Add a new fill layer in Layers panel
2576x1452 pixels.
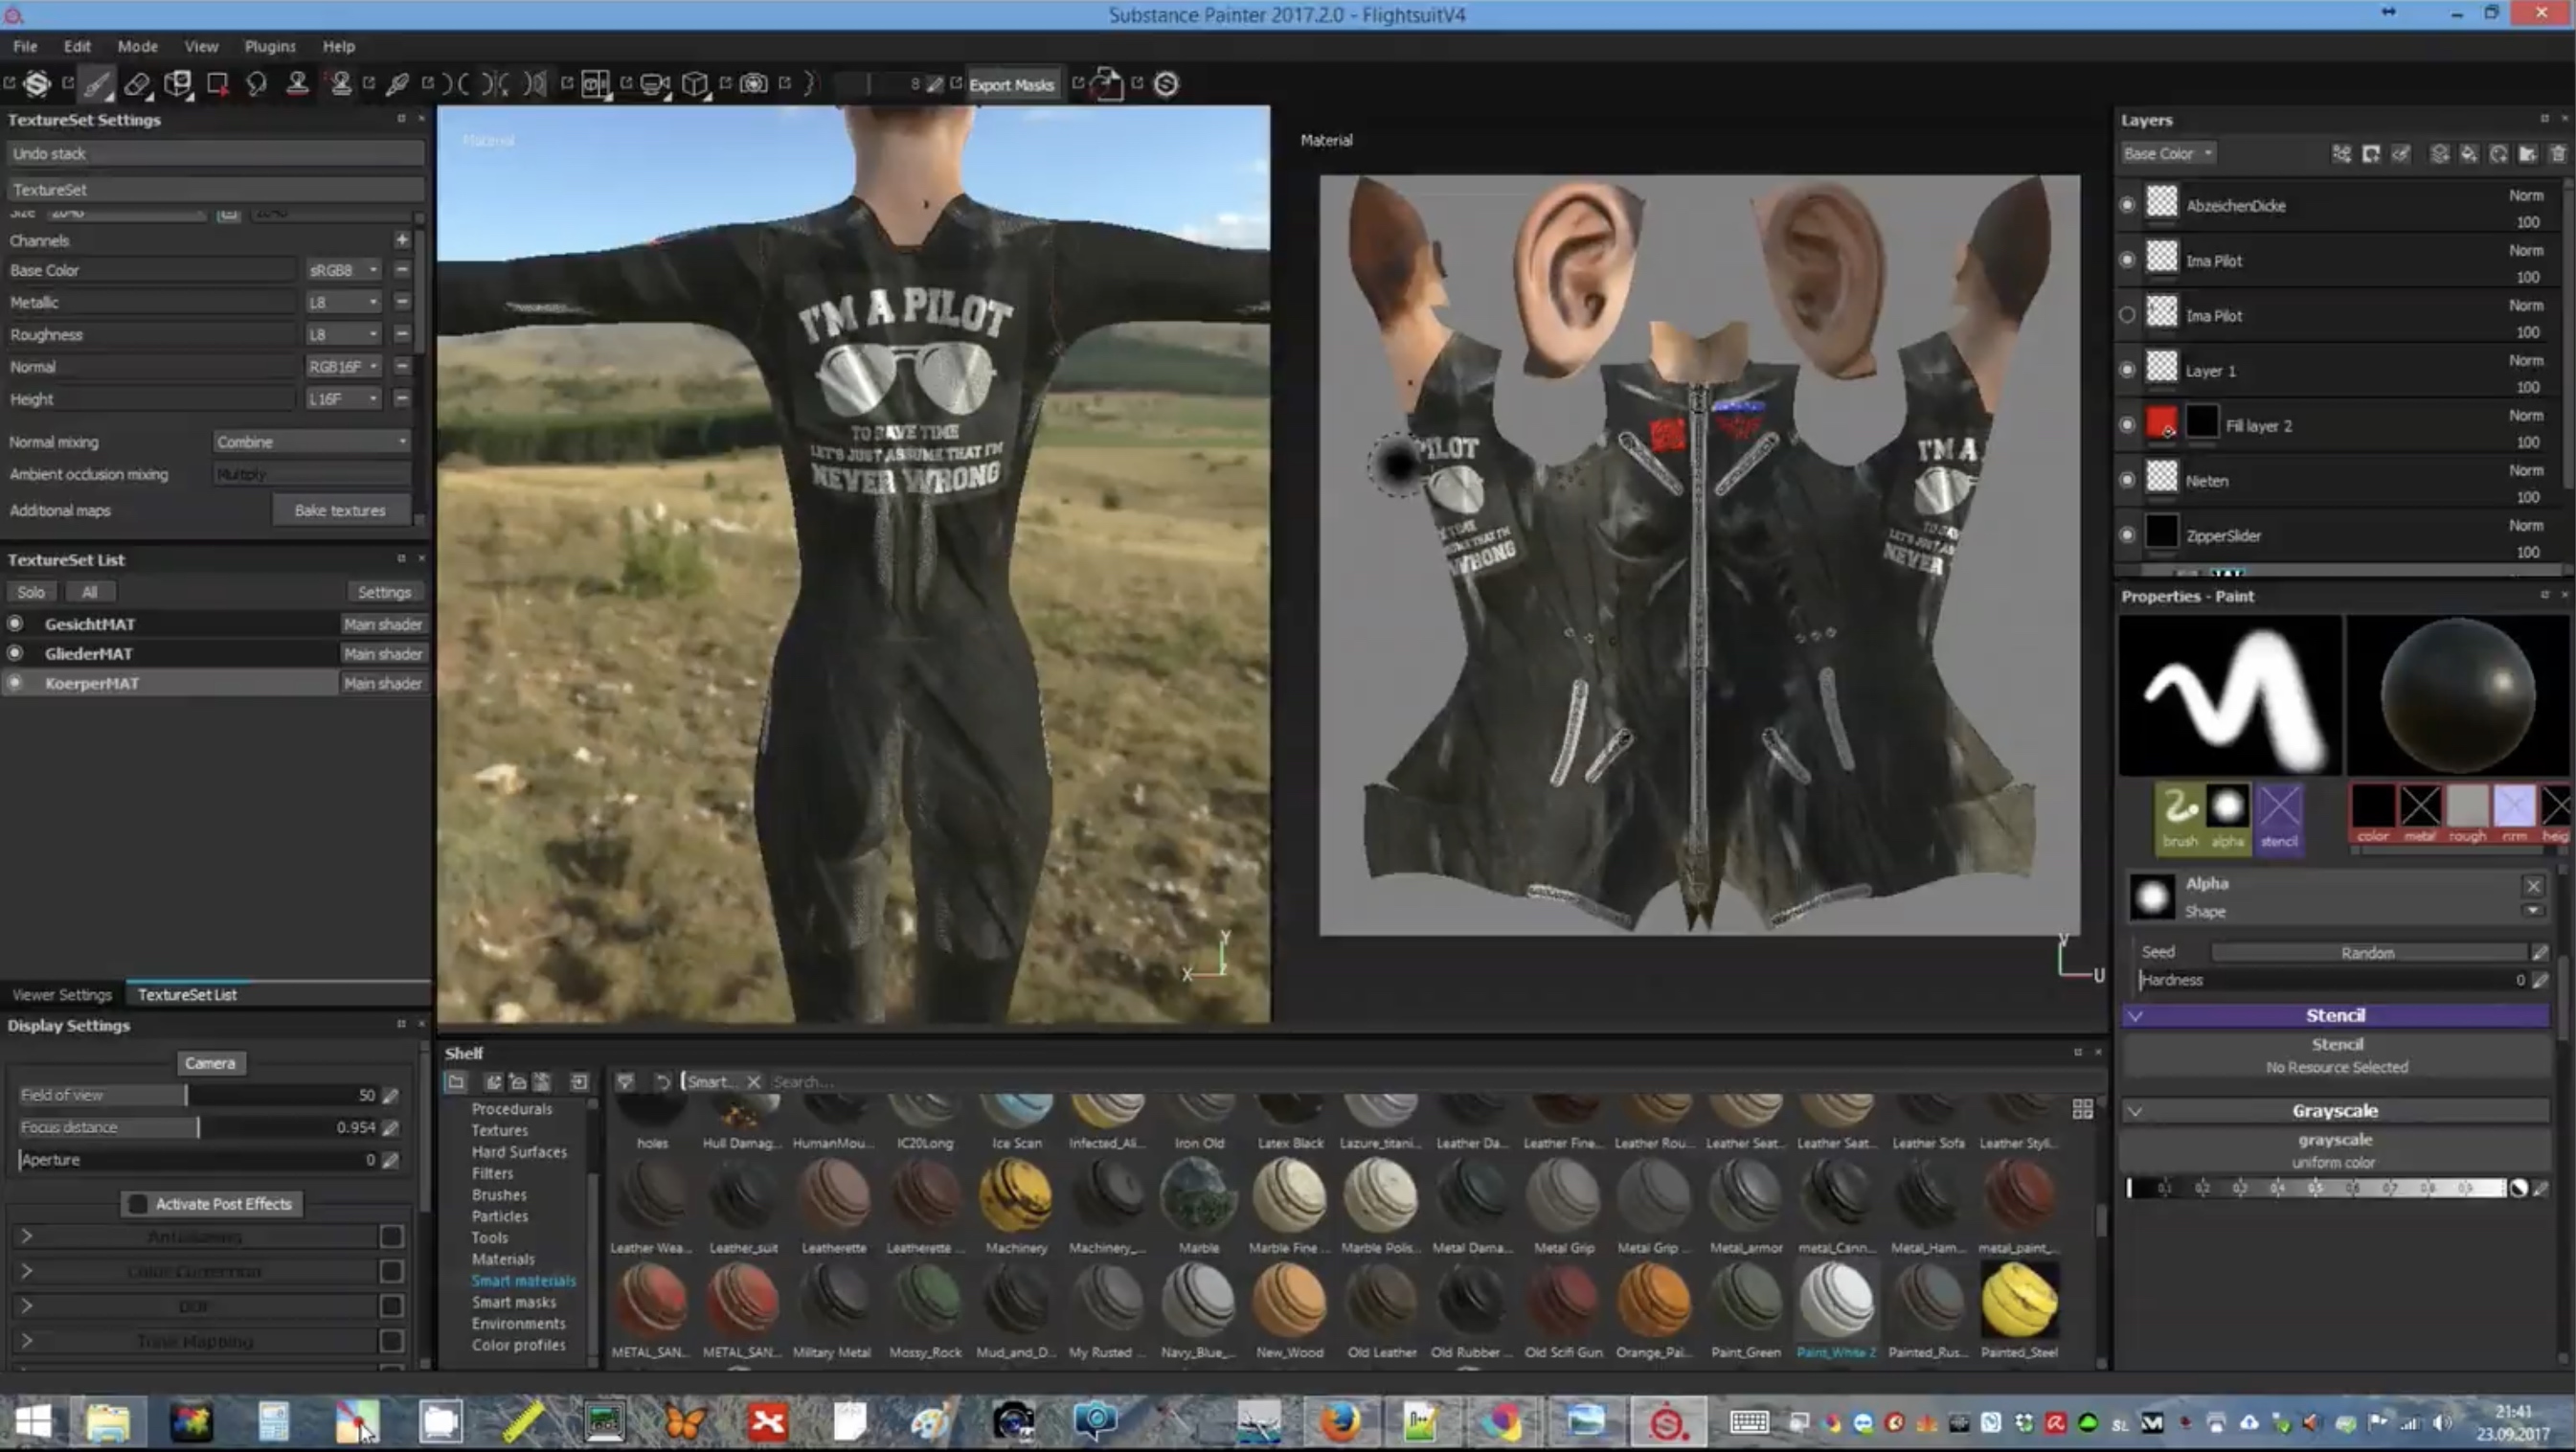click(2470, 155)
